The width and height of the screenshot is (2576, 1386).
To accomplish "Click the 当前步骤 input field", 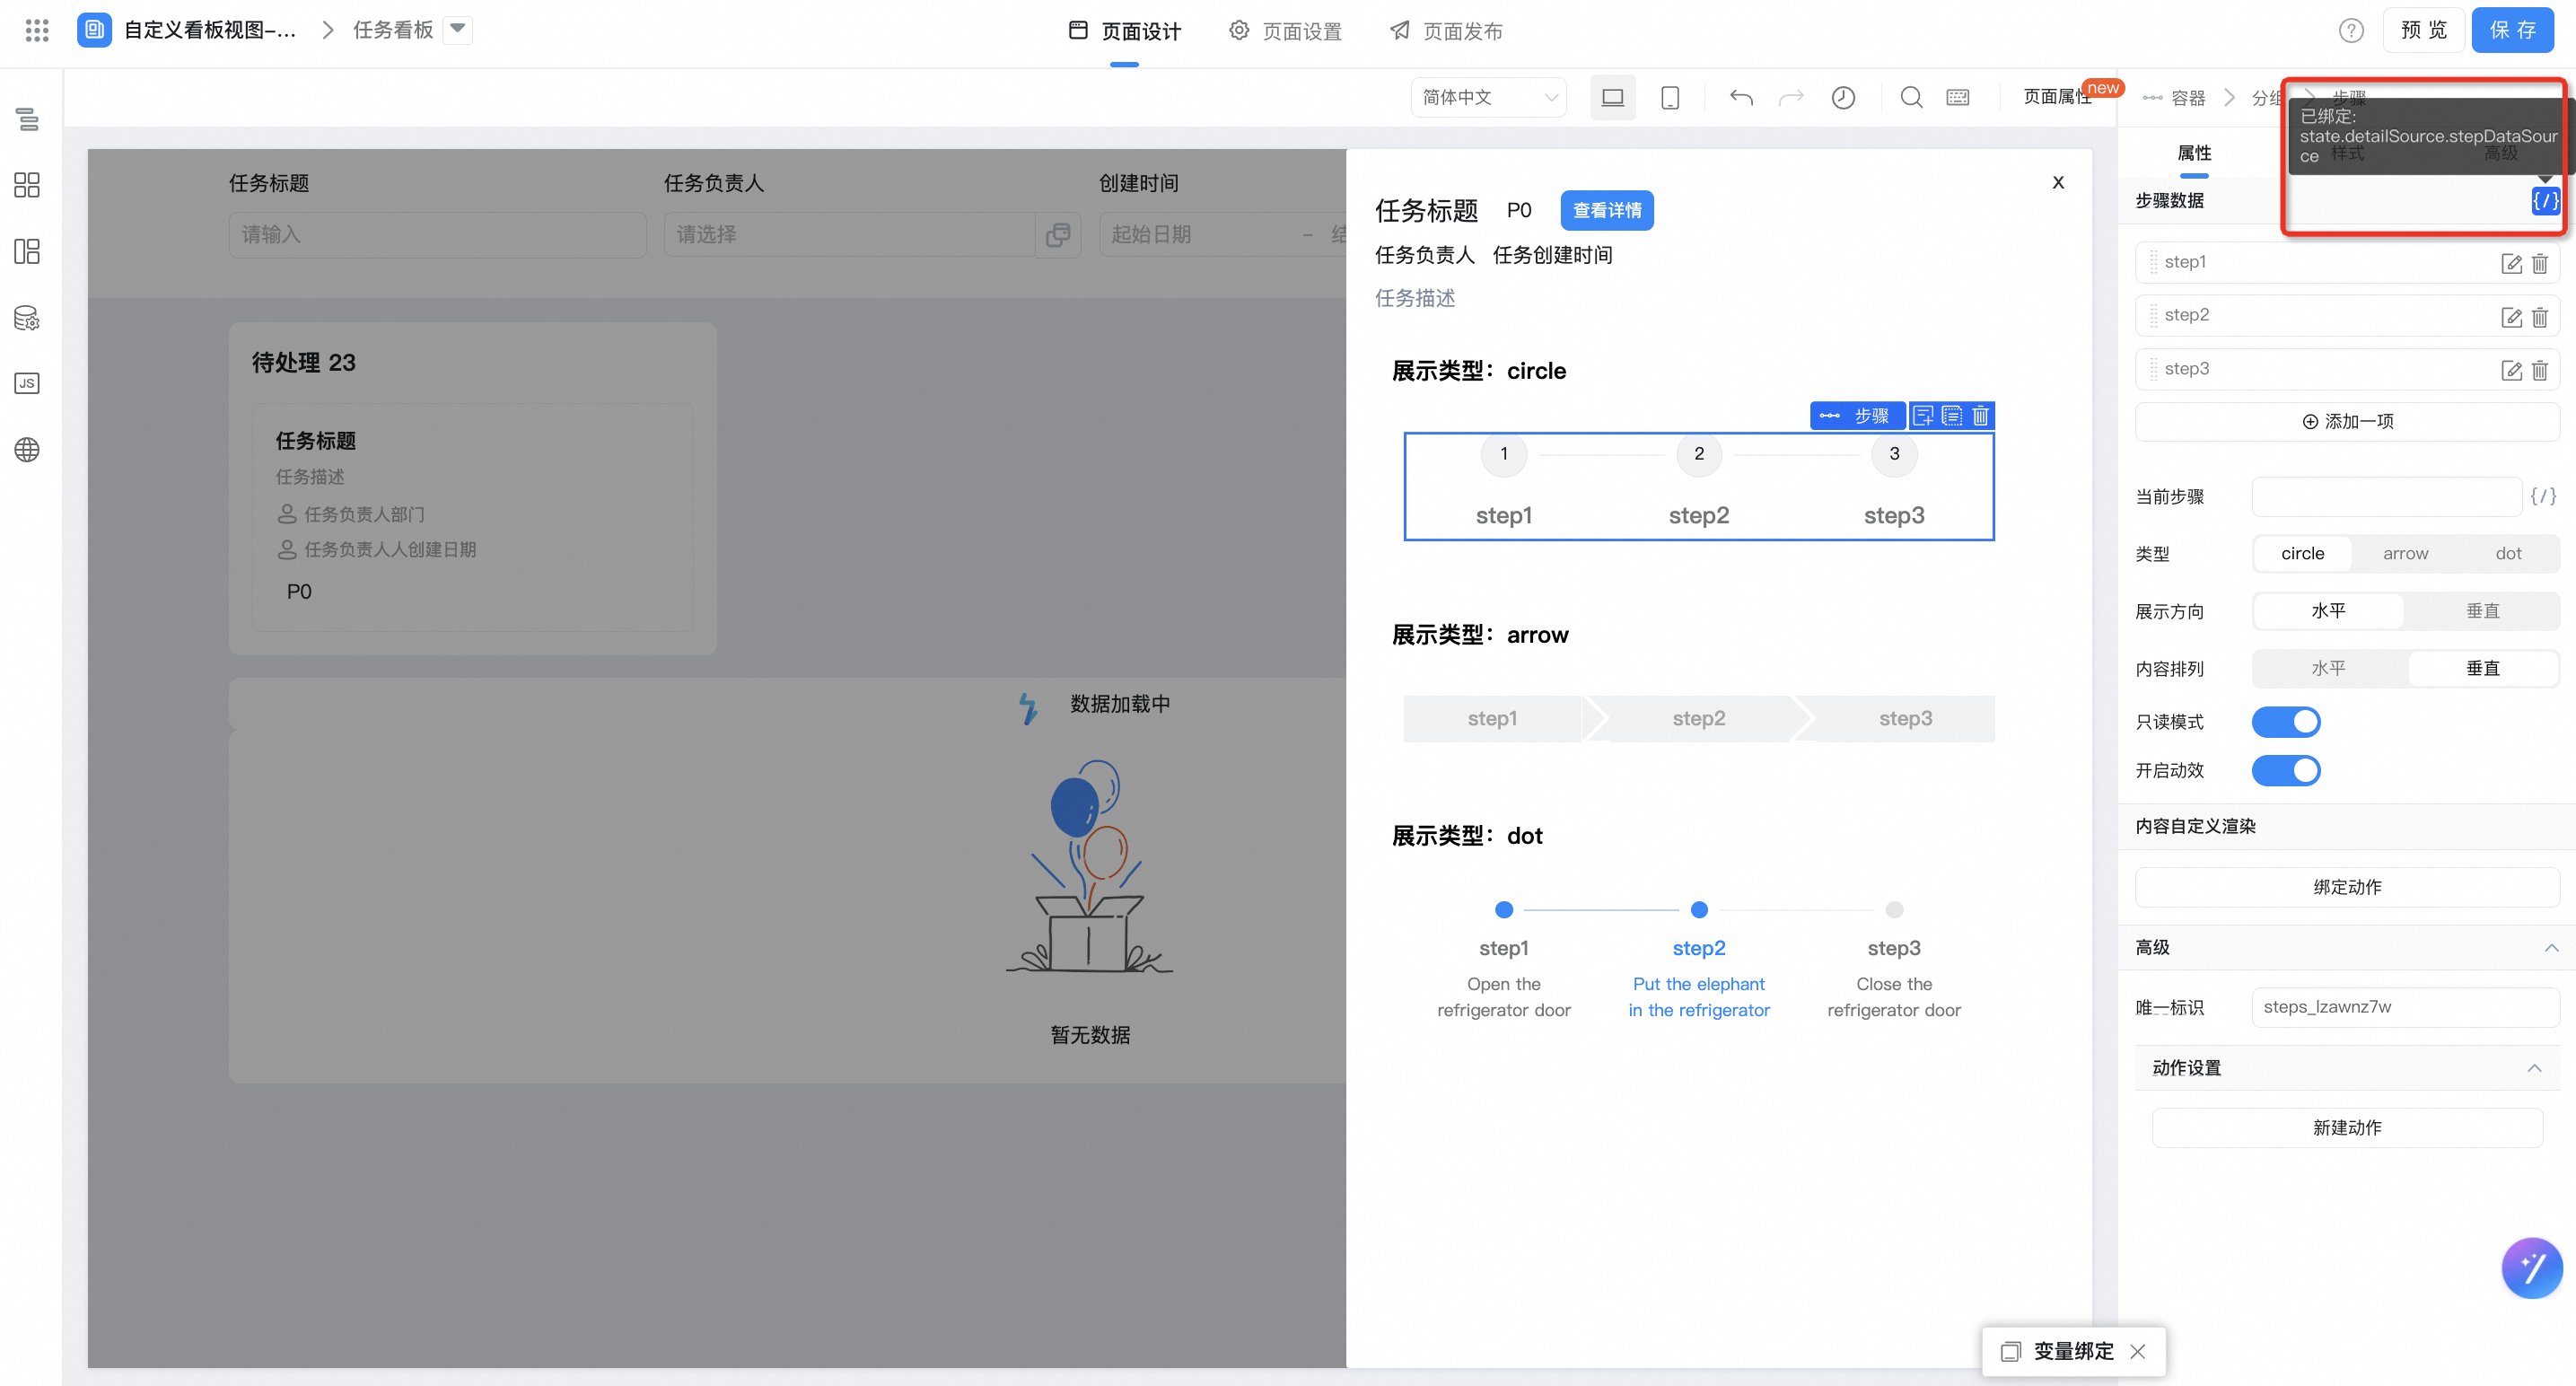I will tap(2385, 496).
